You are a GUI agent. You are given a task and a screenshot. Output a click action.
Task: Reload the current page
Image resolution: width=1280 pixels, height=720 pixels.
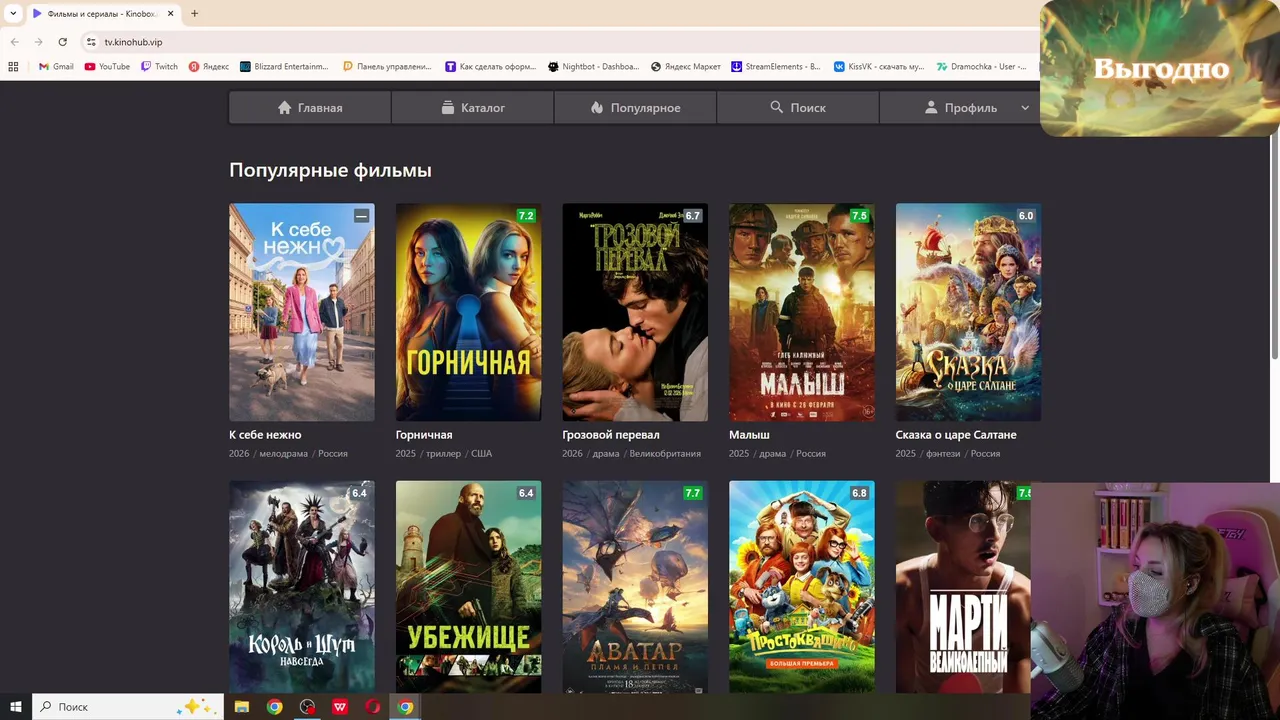coord(62,42)
